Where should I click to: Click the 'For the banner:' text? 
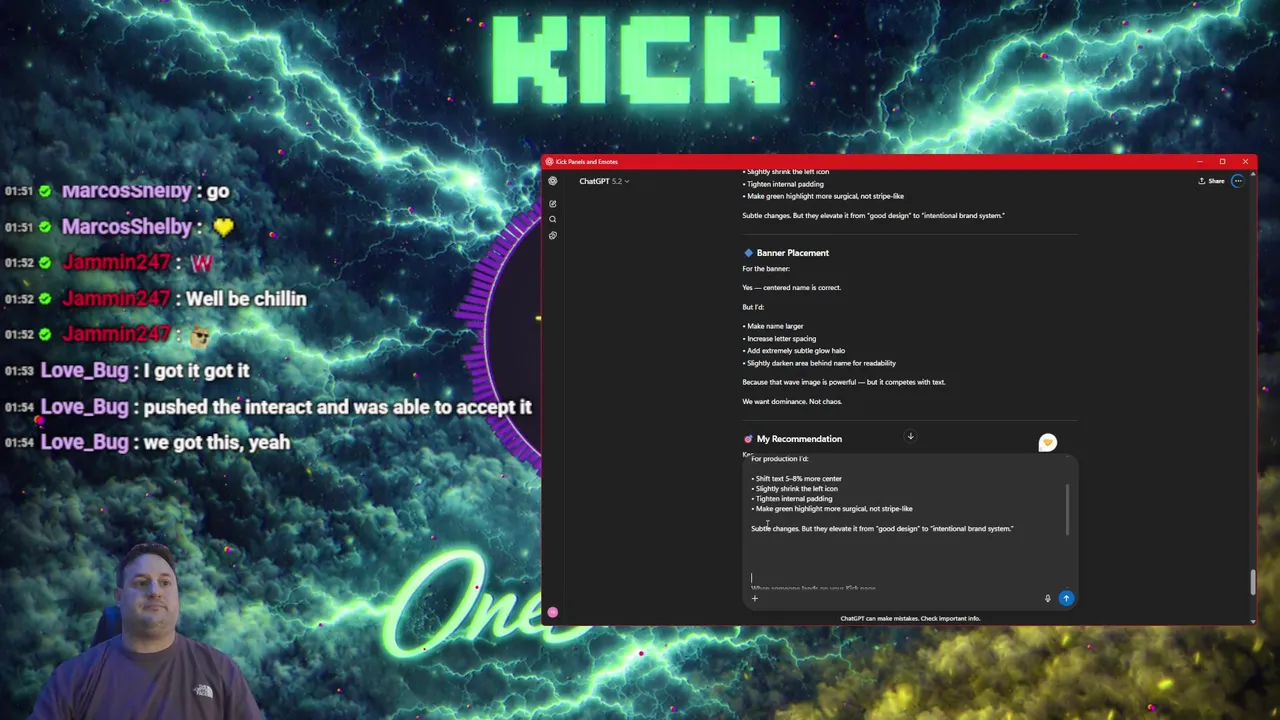(766, 269)
